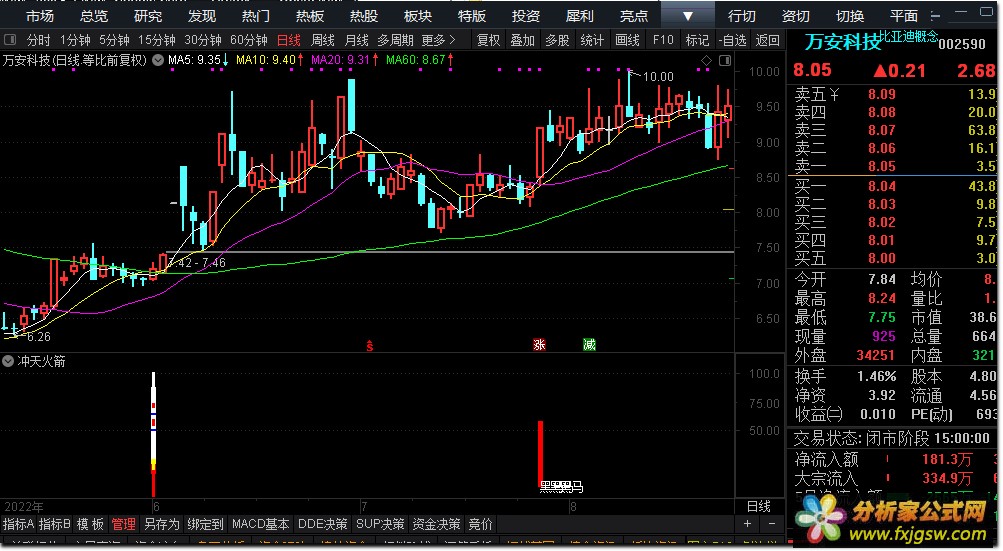The width and height of the screenshot is (1003, 551).
Task: Click the 平面 top-bar button
Action: coord(903,16)
